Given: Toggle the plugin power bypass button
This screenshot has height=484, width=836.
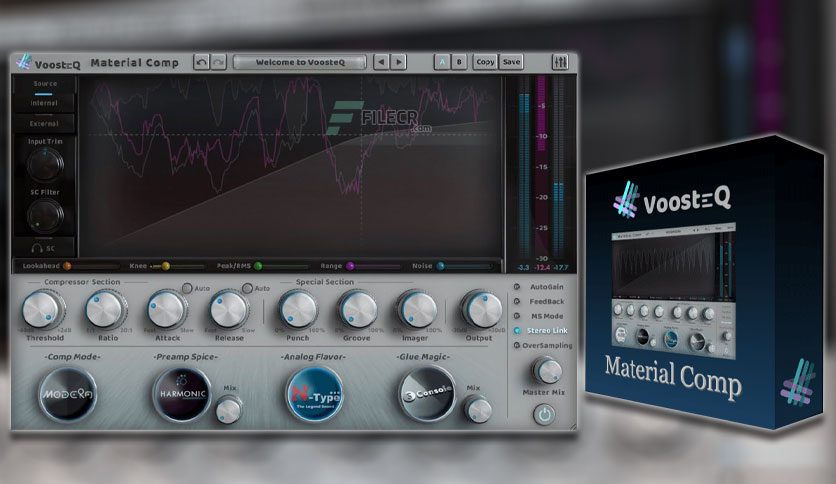Looking at the screenshot, I should point(544,414).
